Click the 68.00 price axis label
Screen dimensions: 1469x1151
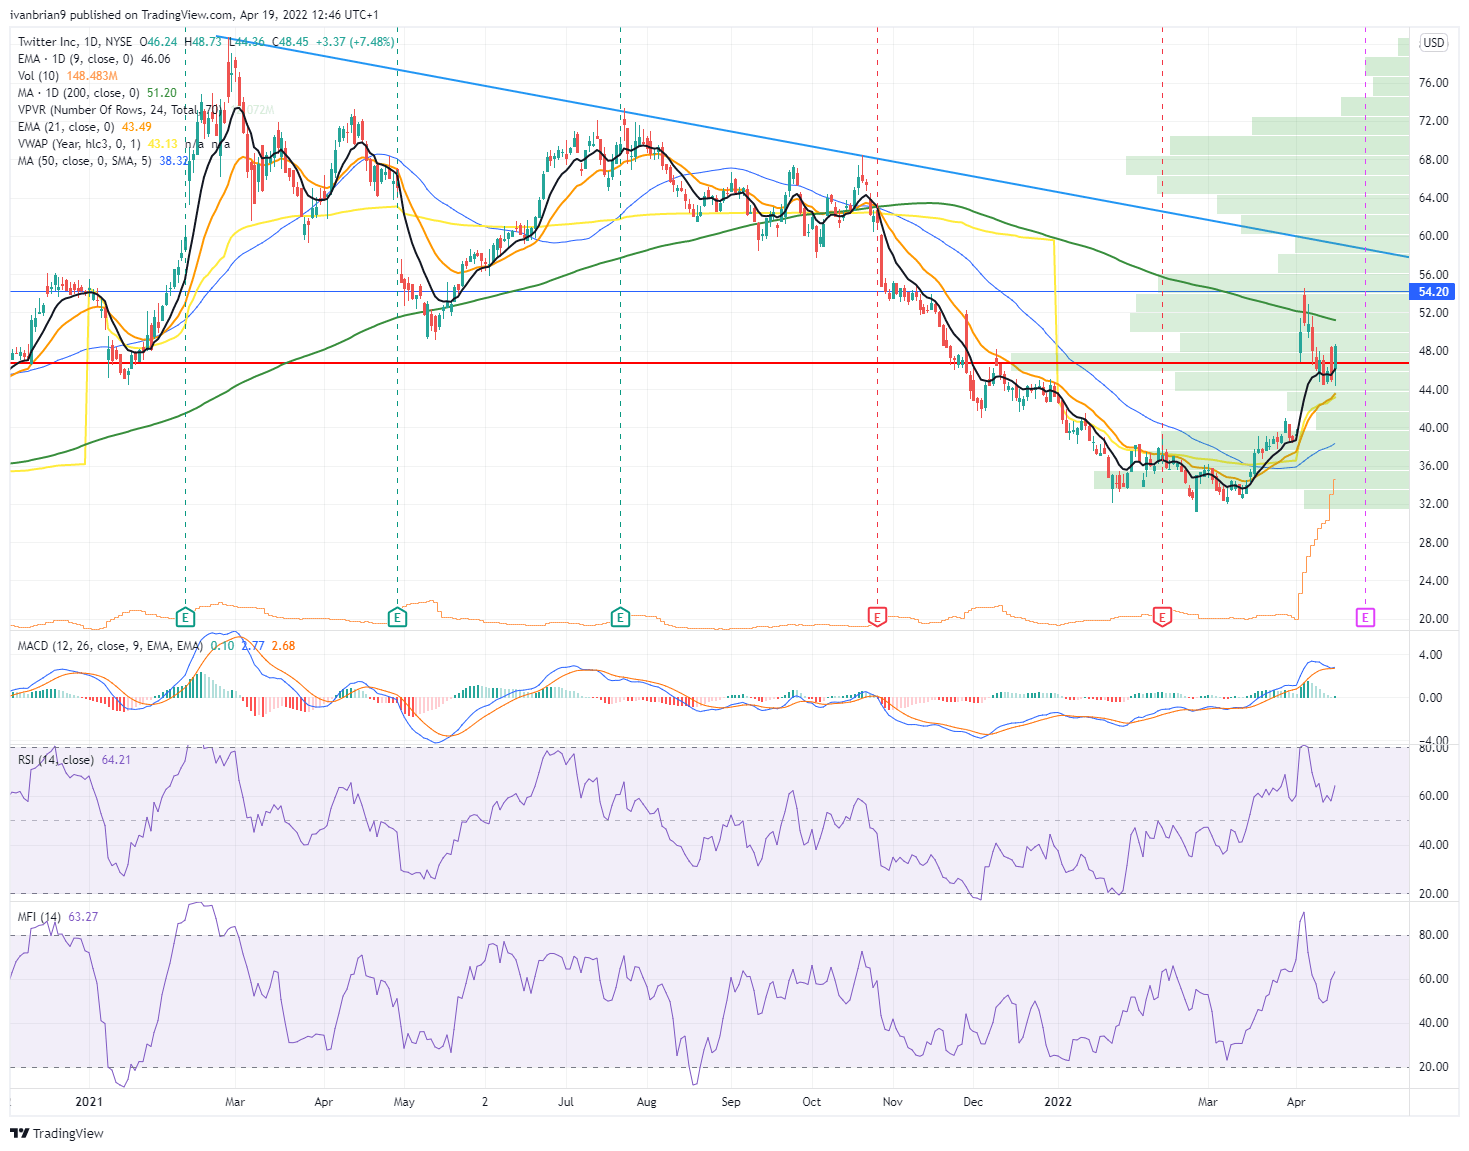coord(1433,160)
